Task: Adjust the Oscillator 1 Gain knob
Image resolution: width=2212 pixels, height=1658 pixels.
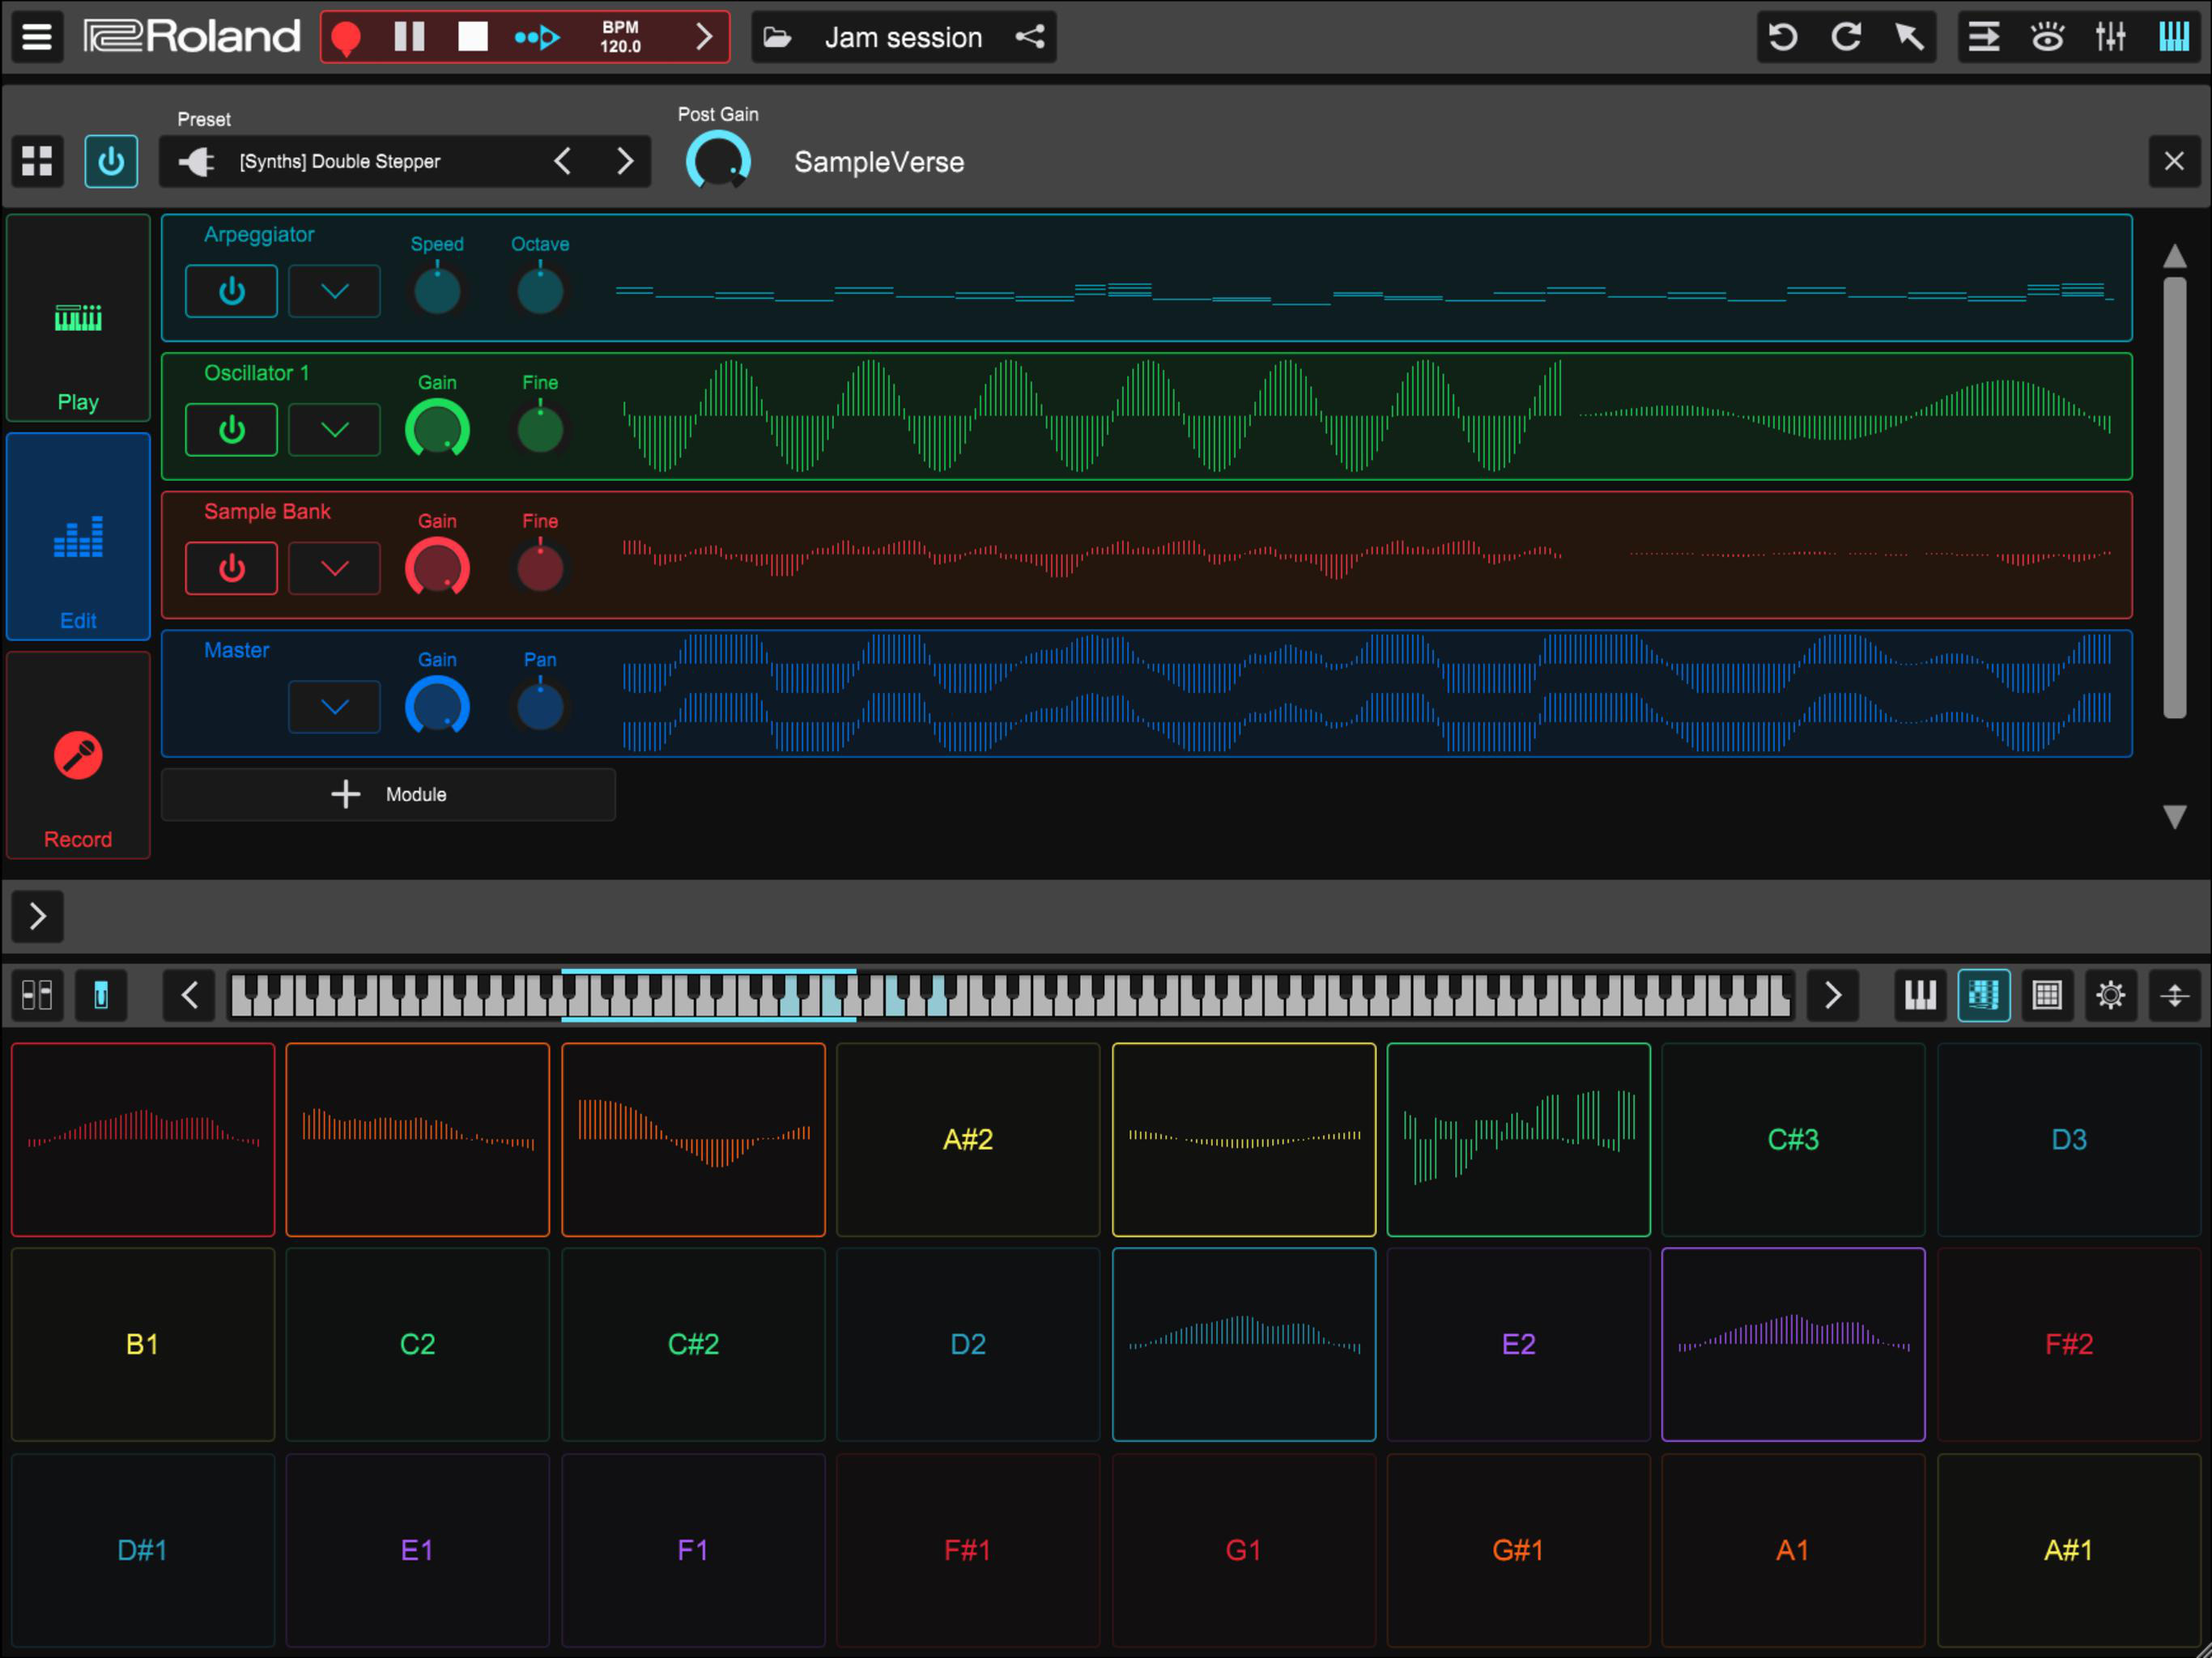Action: [x=437, y=429]
